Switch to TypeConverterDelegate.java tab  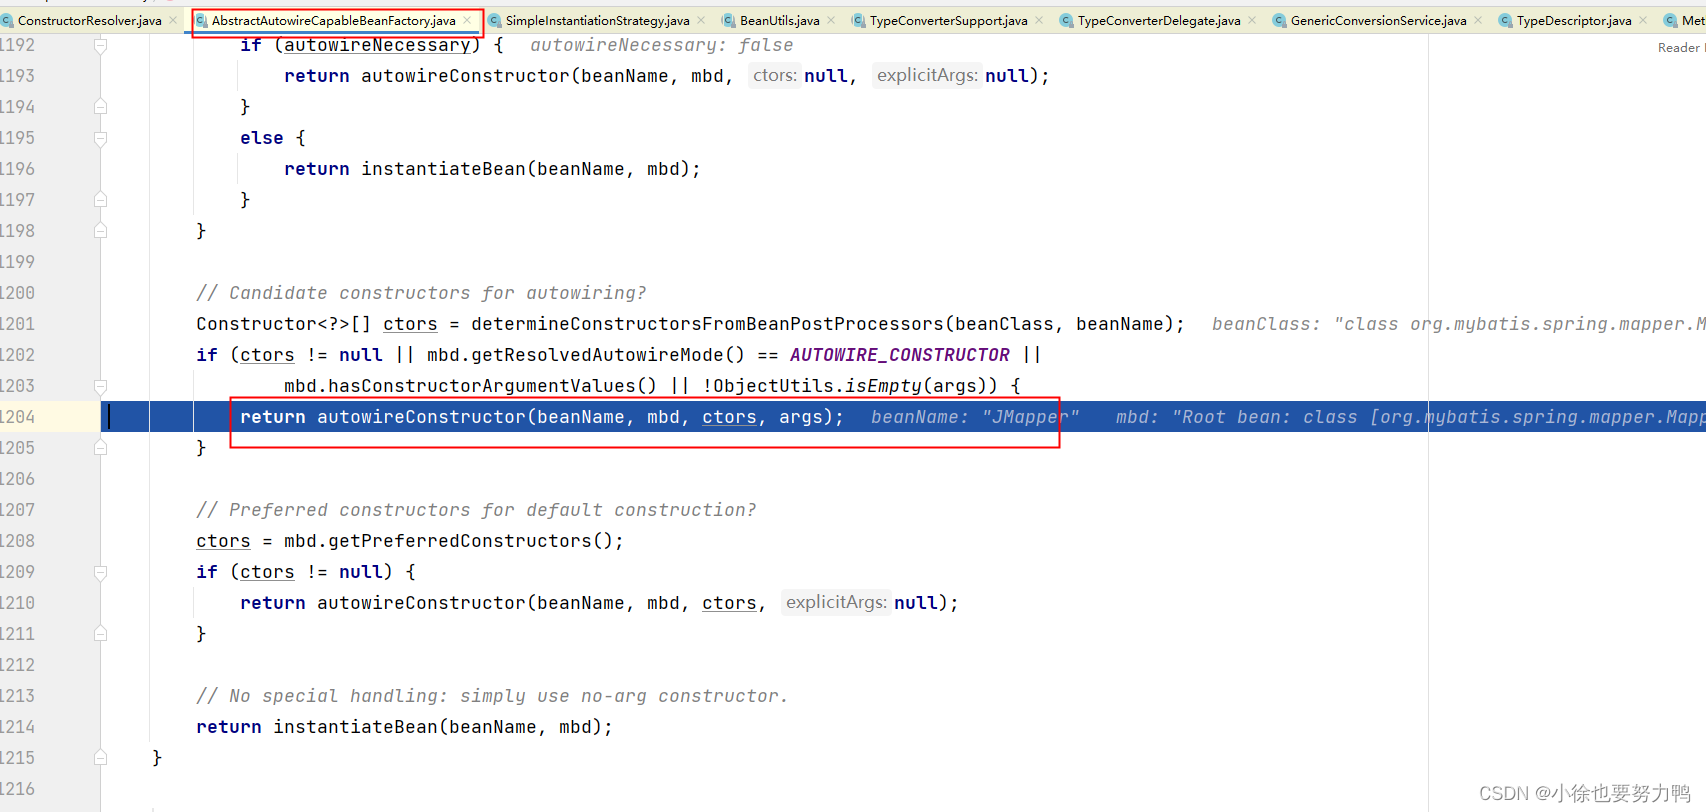click(1159, 20)
